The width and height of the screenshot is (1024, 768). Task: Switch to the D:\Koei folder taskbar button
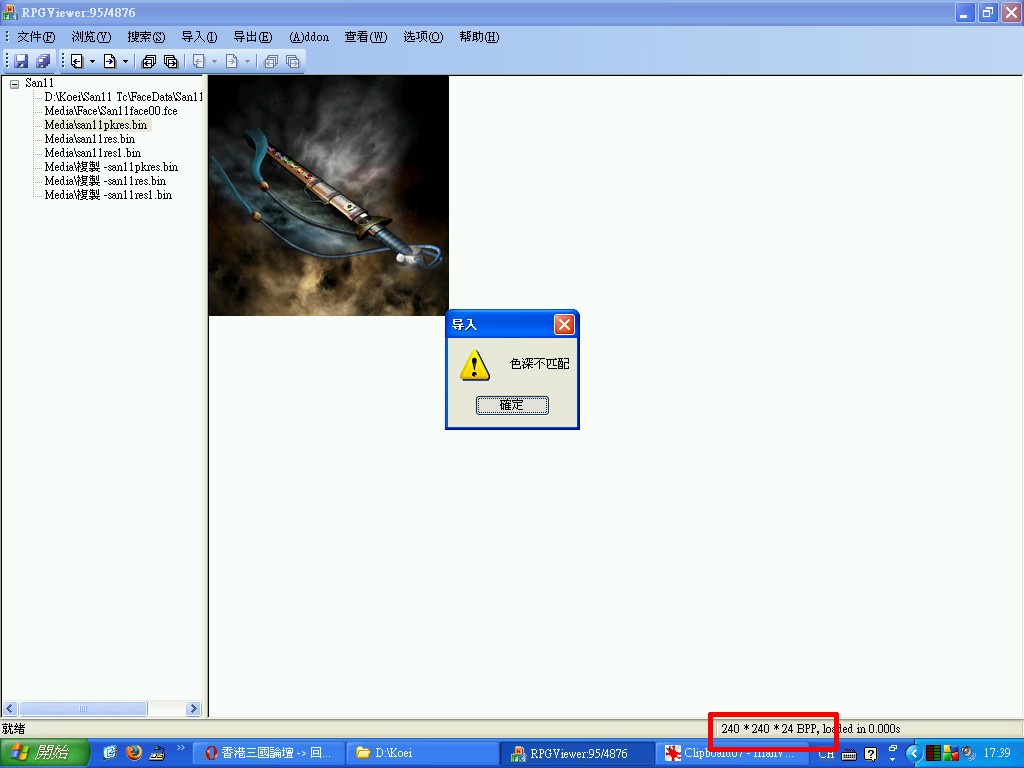click(421, 753)
